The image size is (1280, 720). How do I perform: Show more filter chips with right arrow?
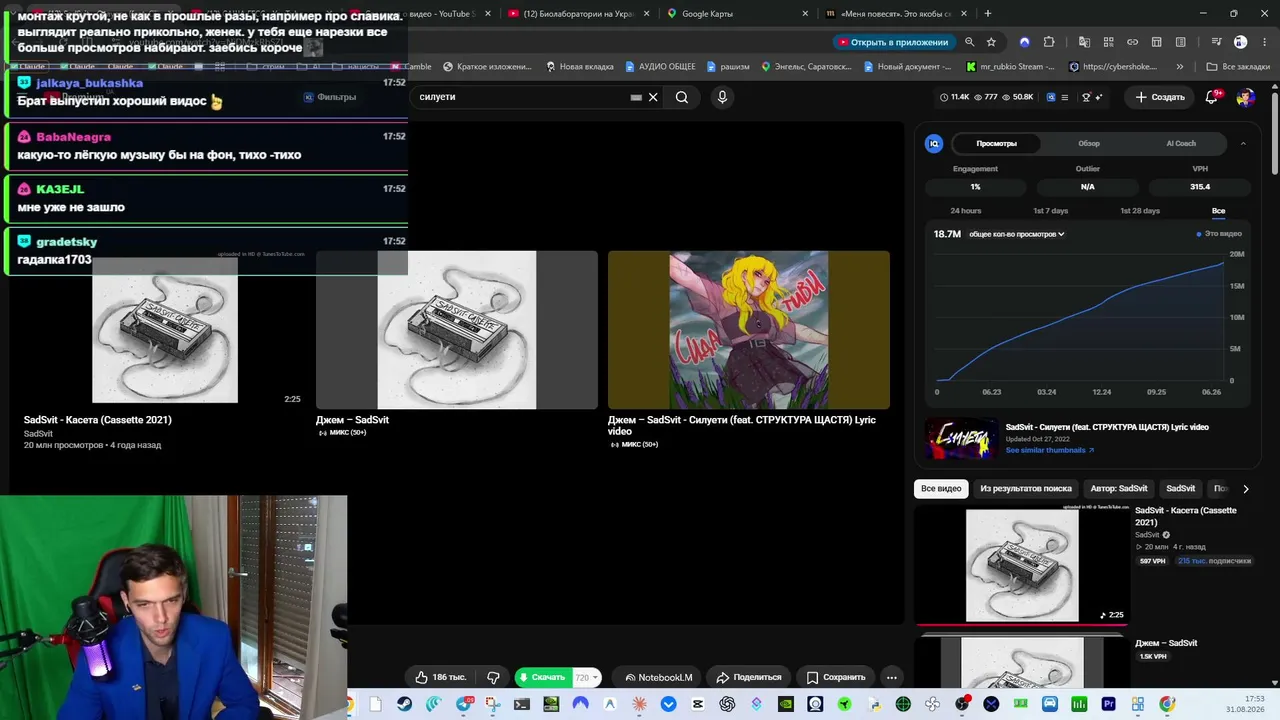pos(1245,489)
